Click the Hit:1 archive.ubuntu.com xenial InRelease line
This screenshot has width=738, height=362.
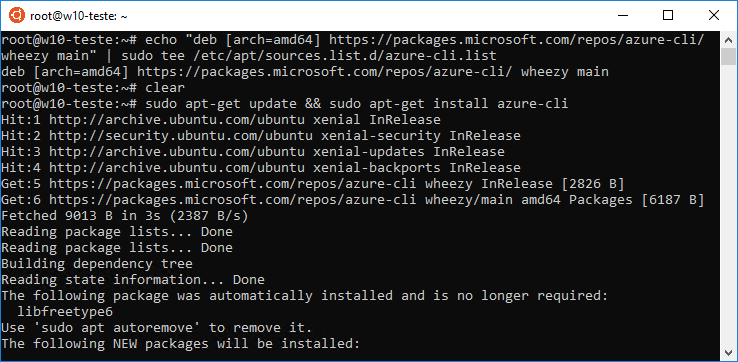click(x=221, y=120)
